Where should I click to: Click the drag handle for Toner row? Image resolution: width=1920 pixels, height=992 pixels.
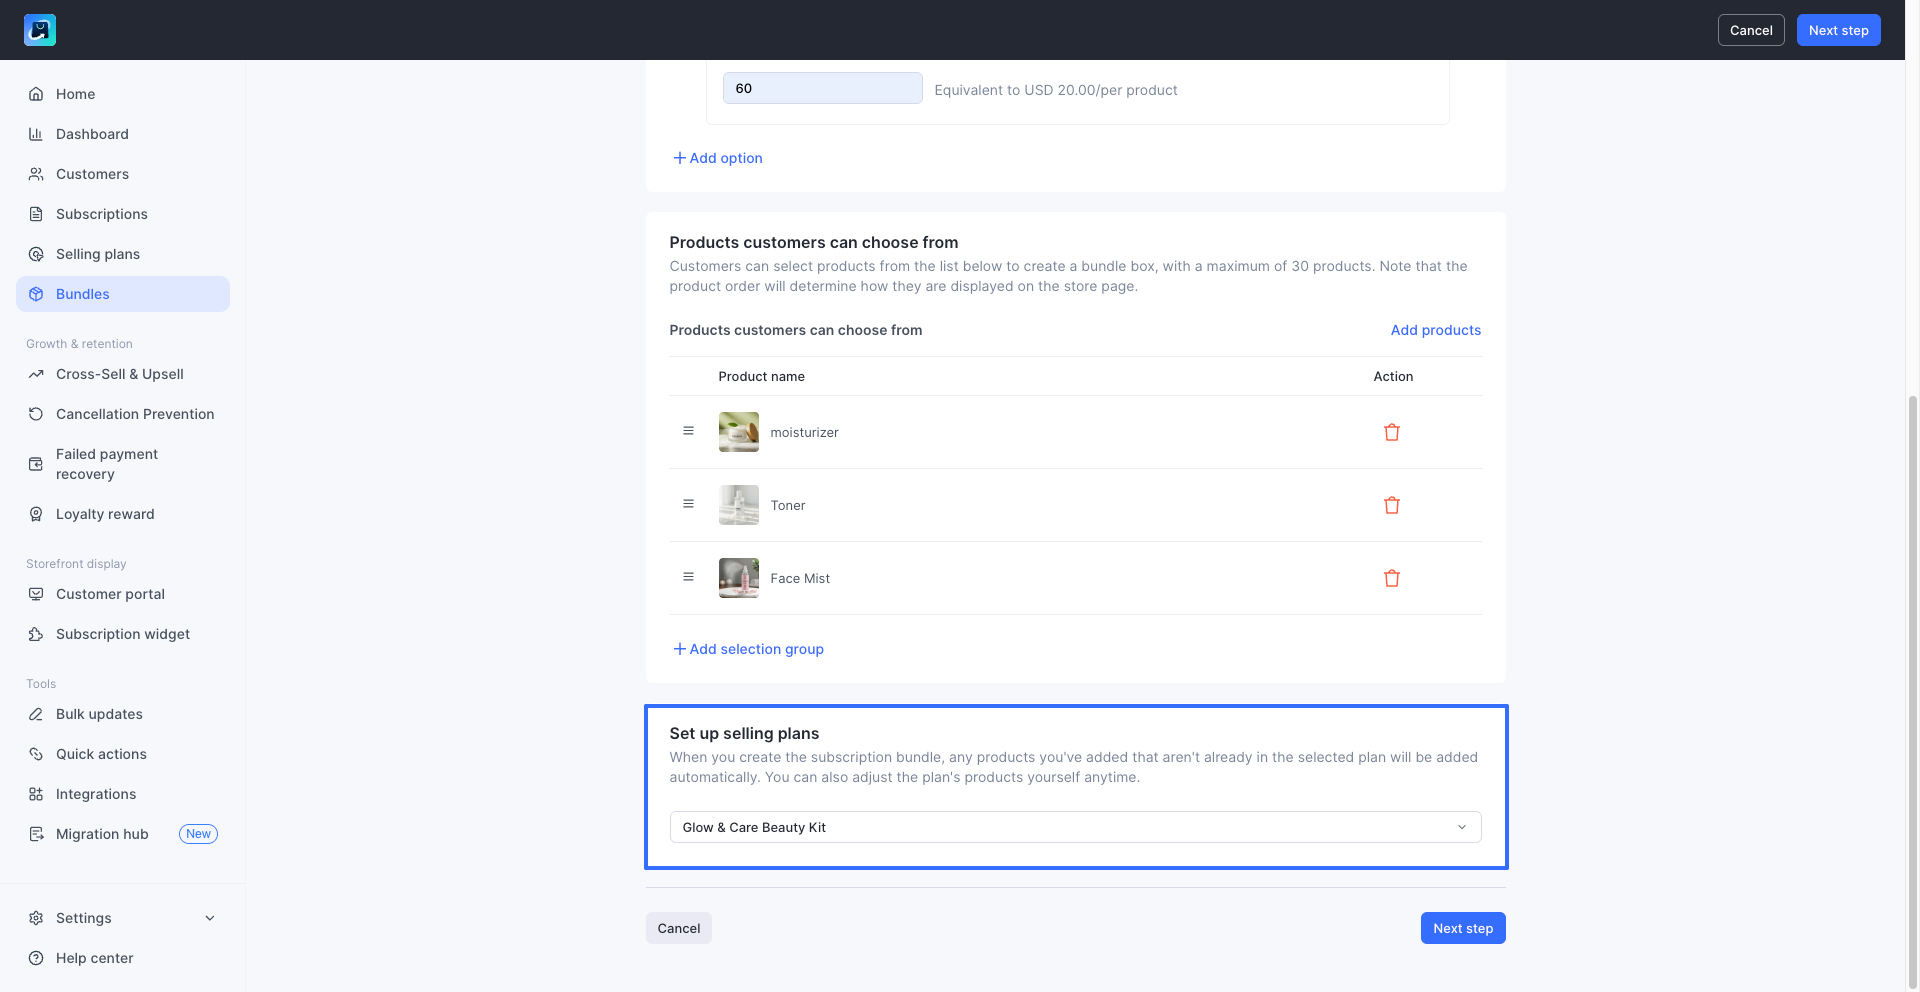[688, 504]
